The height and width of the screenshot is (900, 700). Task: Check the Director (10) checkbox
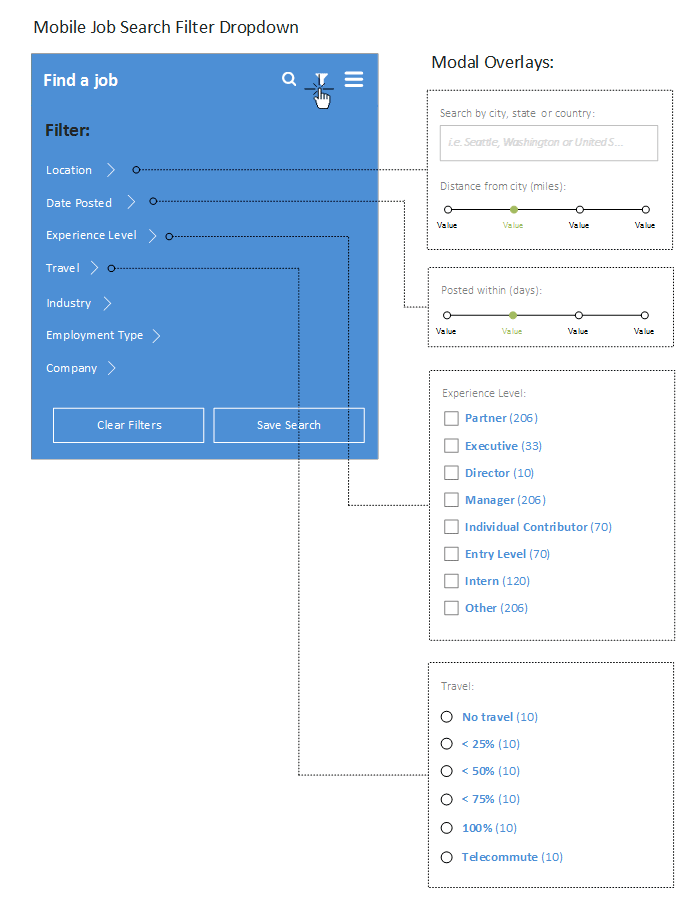pyautogui.click(x=452, y=473)
